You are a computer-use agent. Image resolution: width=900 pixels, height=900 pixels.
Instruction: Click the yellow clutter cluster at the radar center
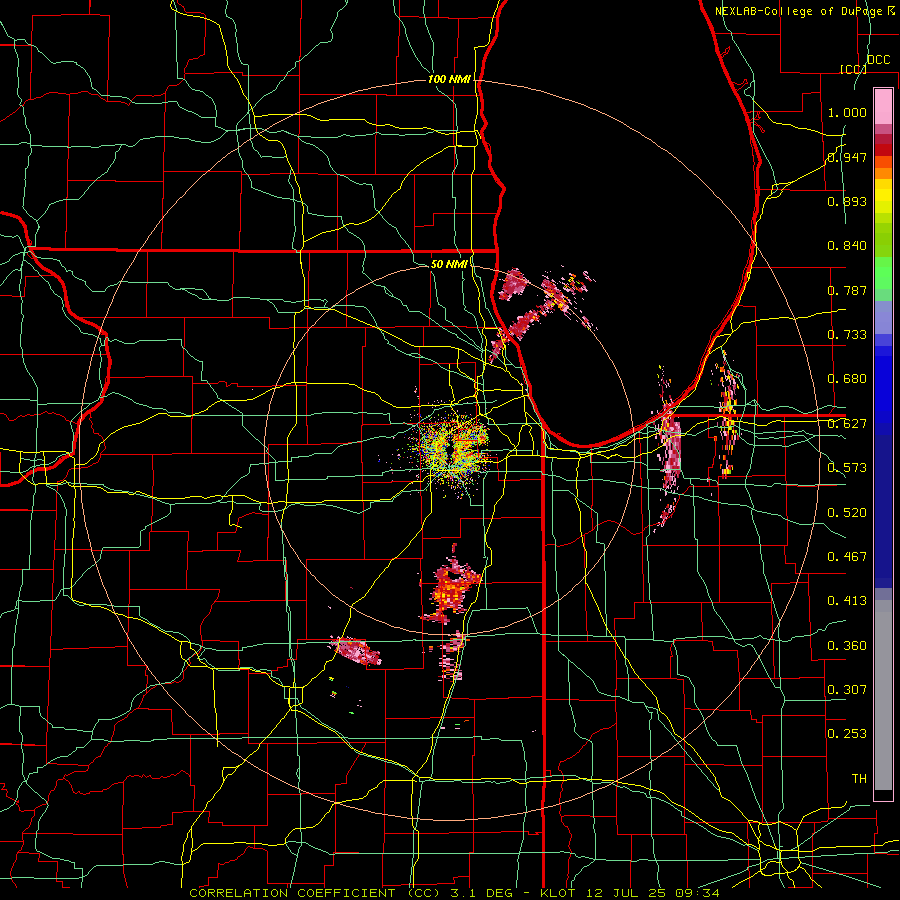click(x=452, y=450)
